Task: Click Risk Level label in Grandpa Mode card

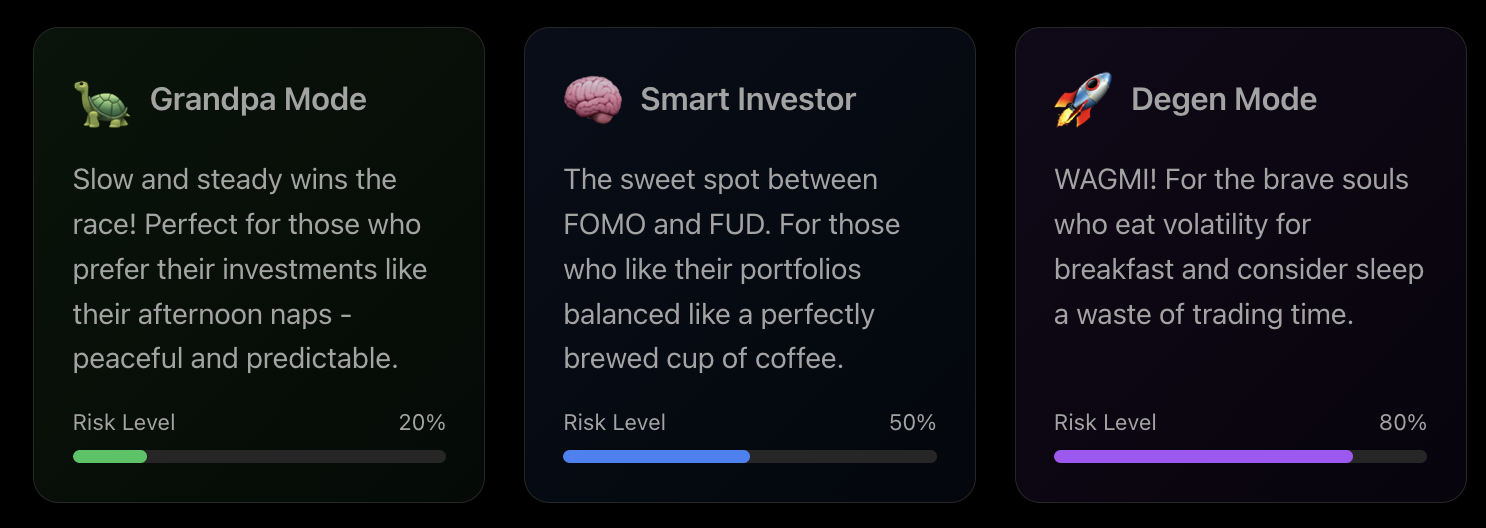Action: click(124, 423)
